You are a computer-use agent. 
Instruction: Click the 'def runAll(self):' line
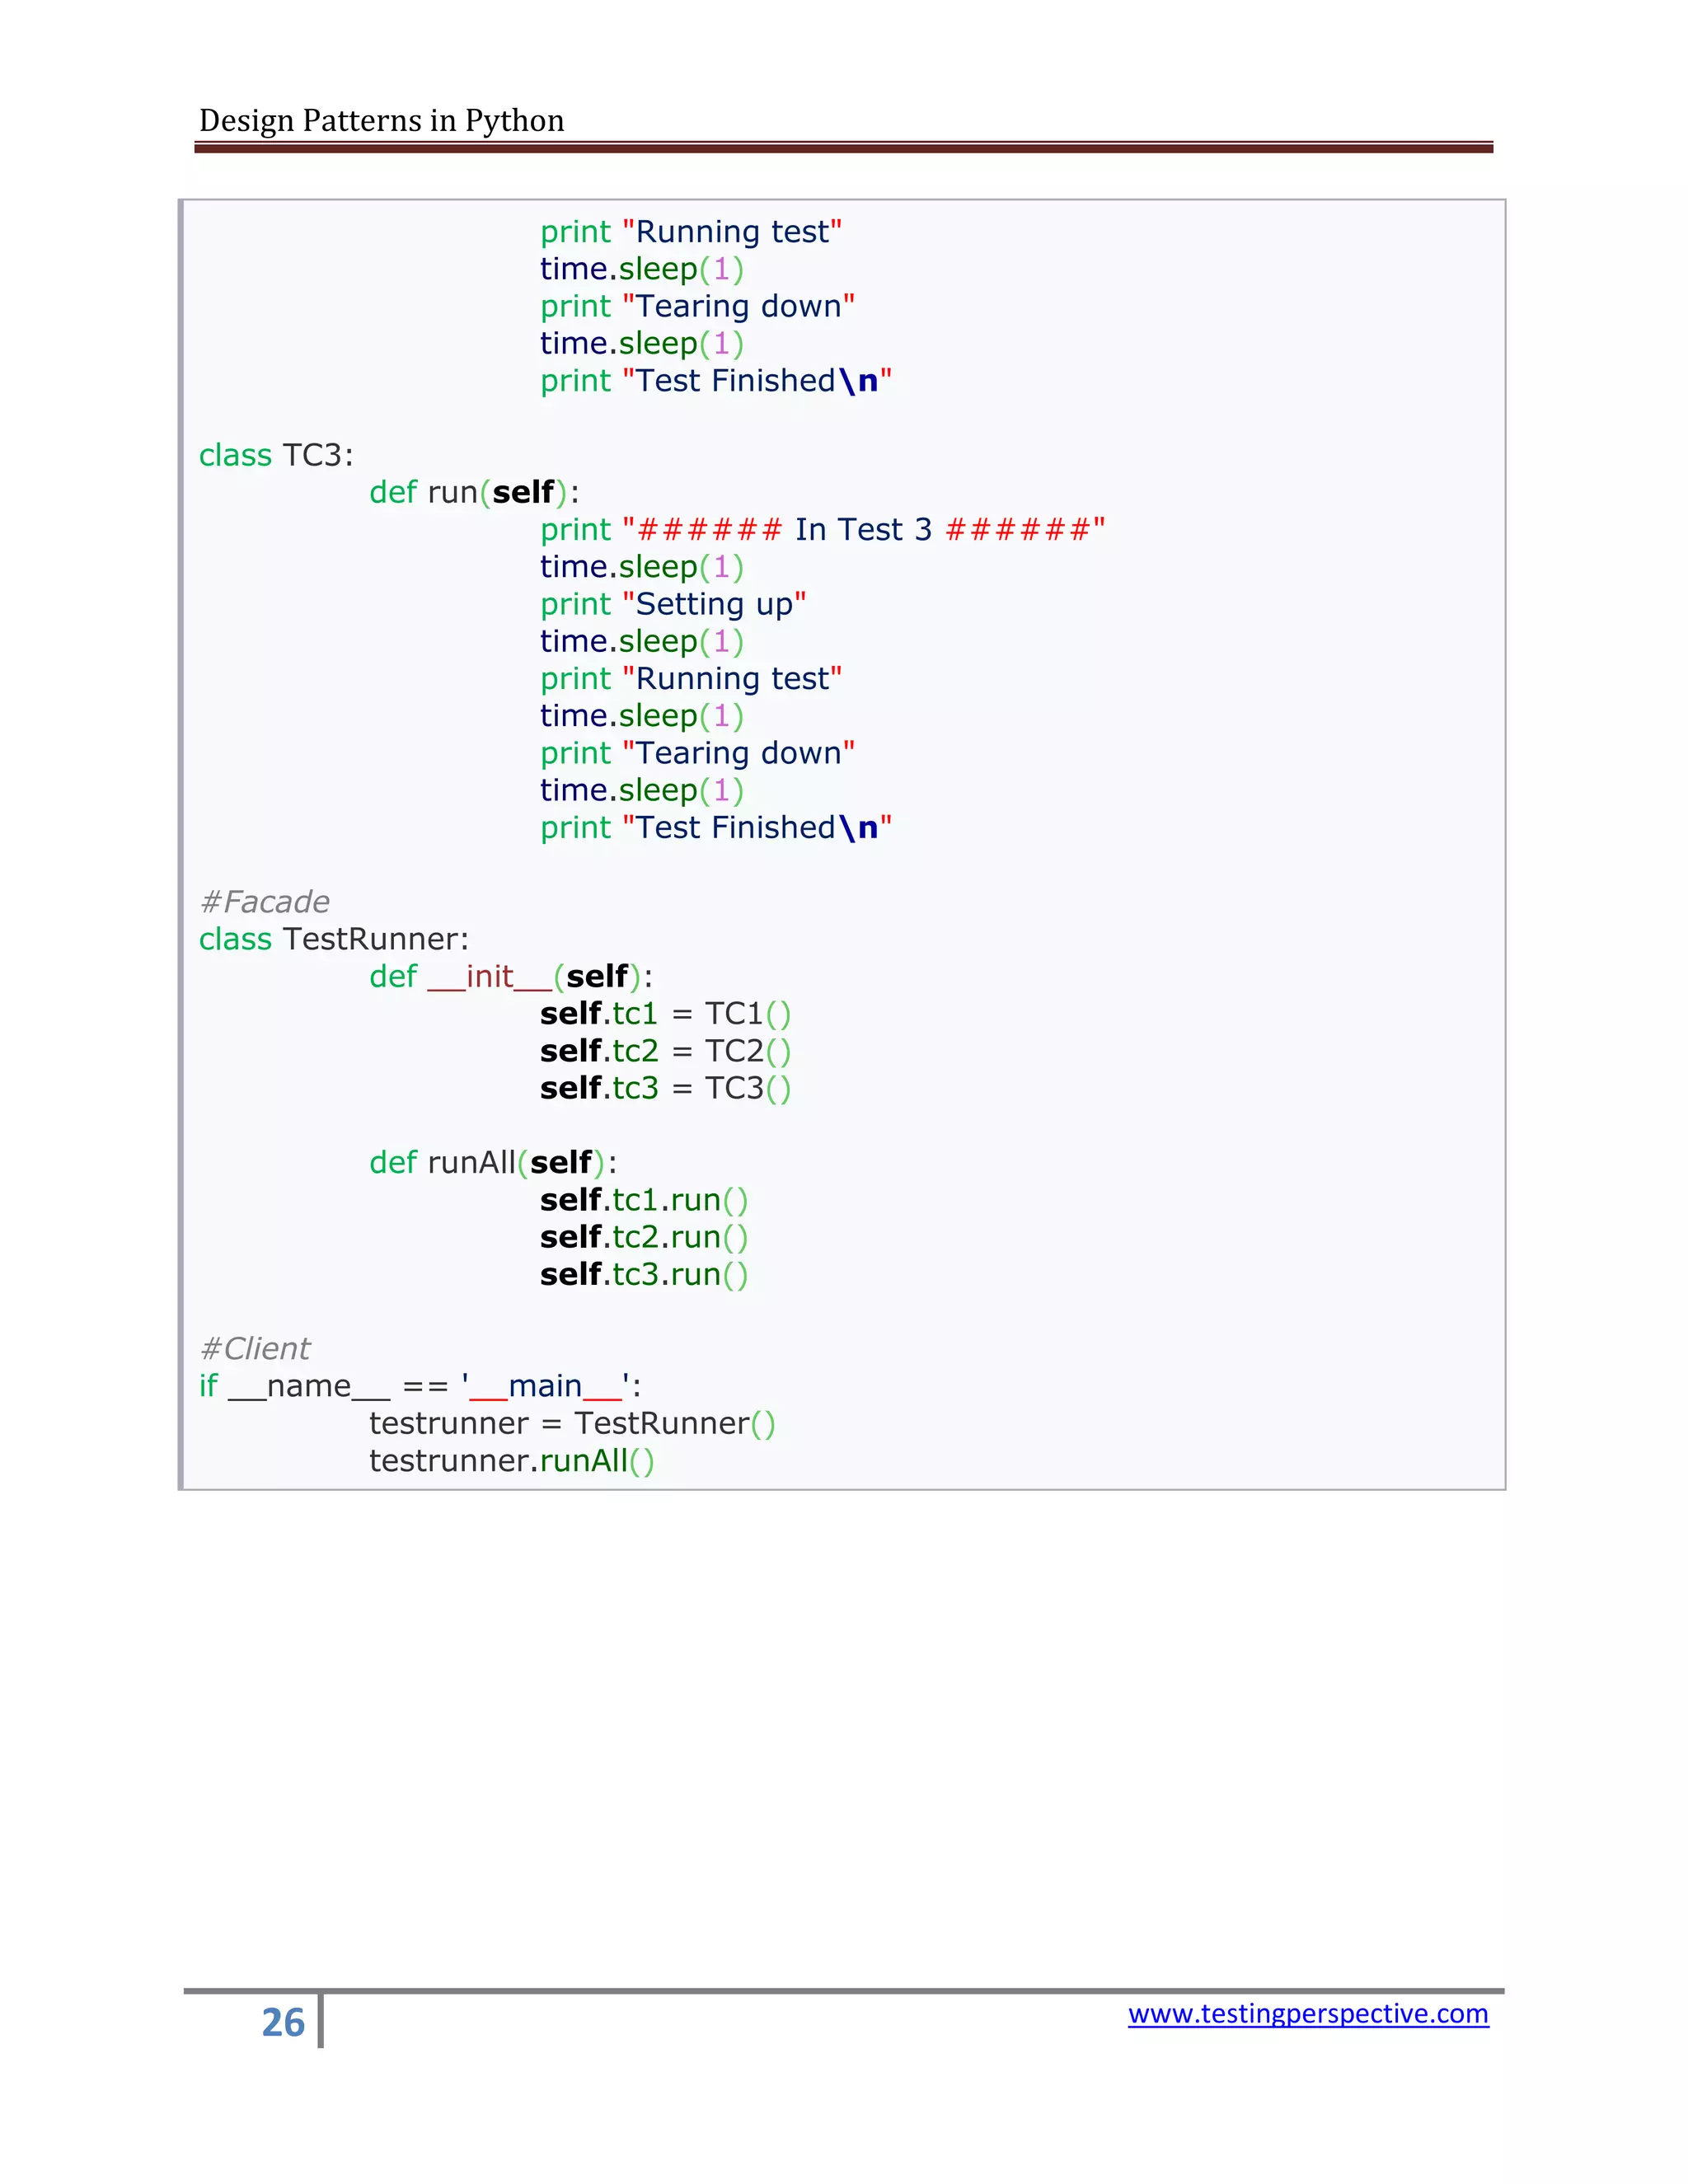[x=493, y=1163]
